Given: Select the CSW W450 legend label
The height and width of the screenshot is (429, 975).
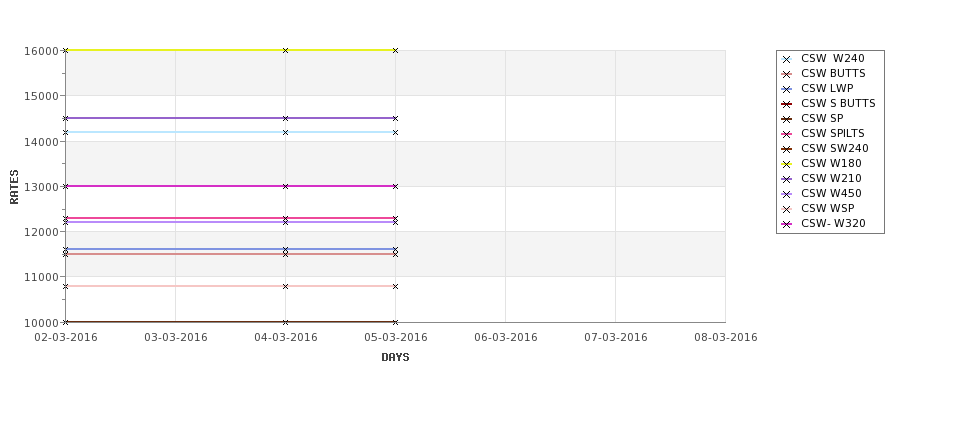Looking at the screenshot, I should [x=831, y=193].
